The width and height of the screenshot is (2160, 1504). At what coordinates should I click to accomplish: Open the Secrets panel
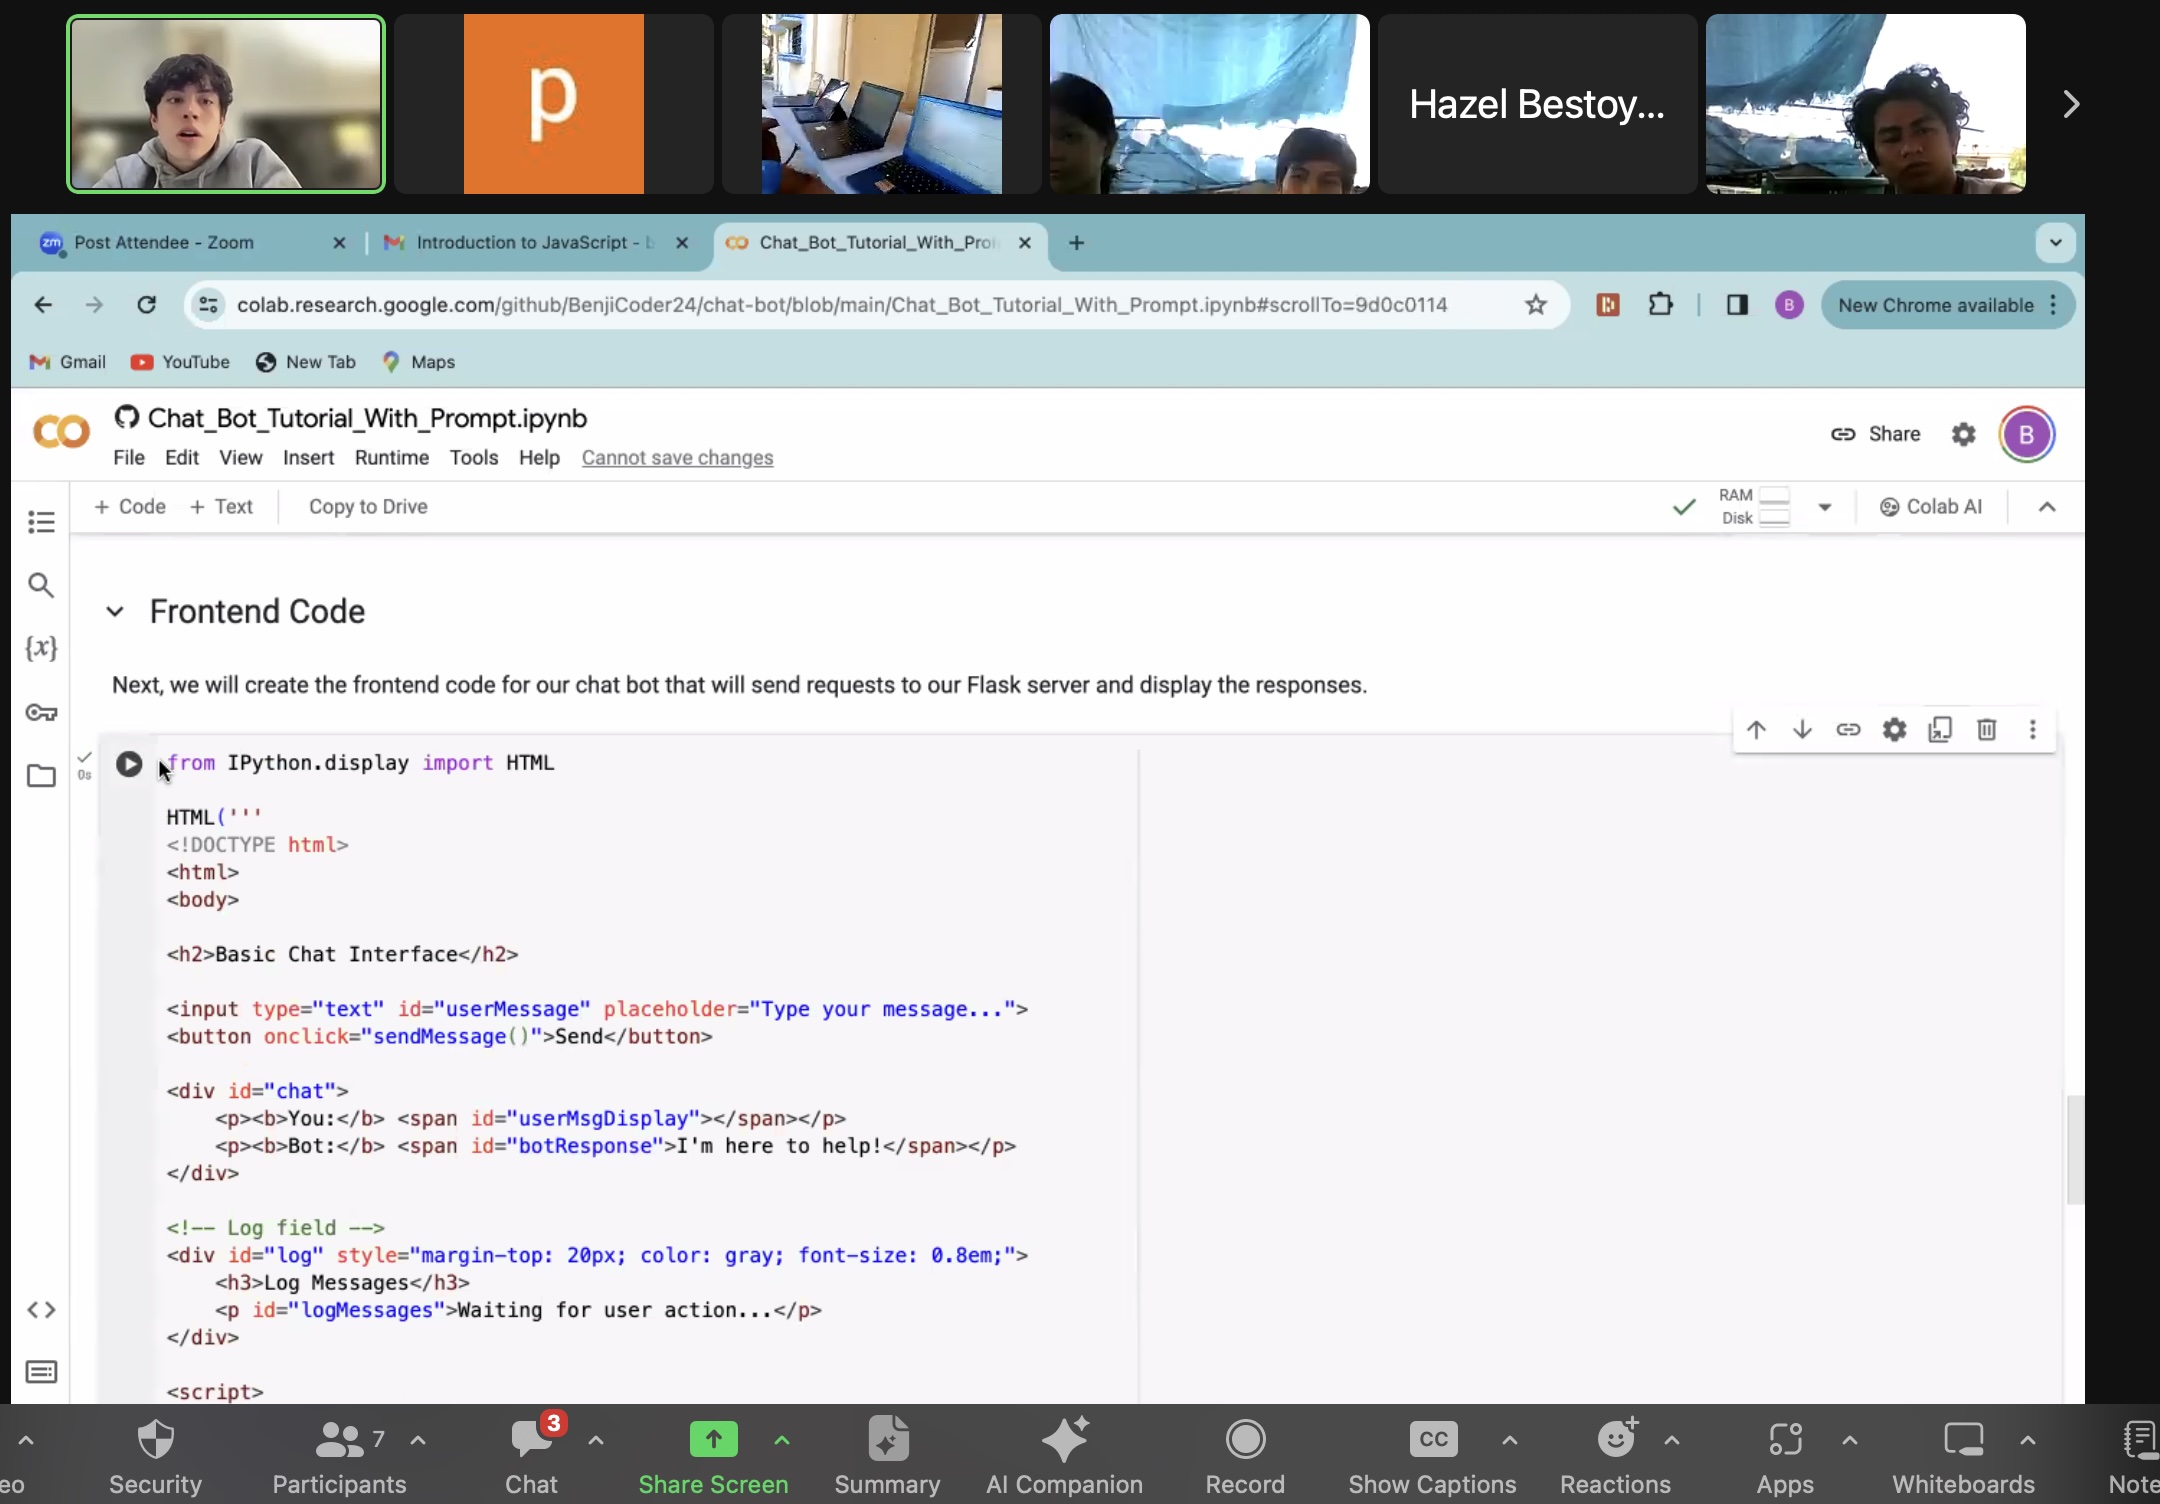[41, 712]
